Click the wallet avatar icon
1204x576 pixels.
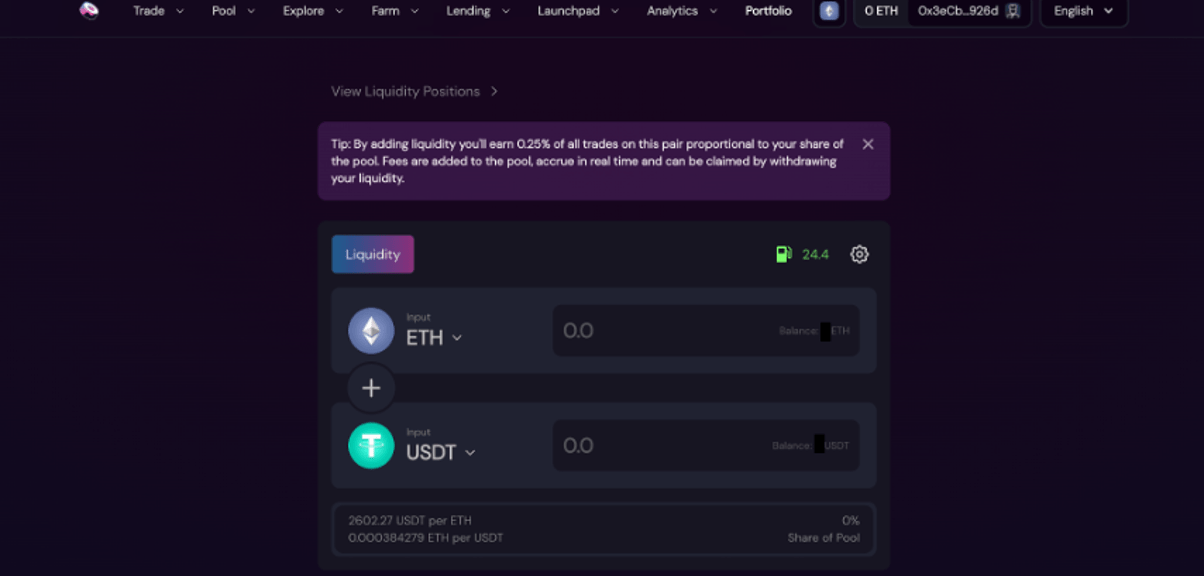pyautogui.click(x=1013, y=11)
